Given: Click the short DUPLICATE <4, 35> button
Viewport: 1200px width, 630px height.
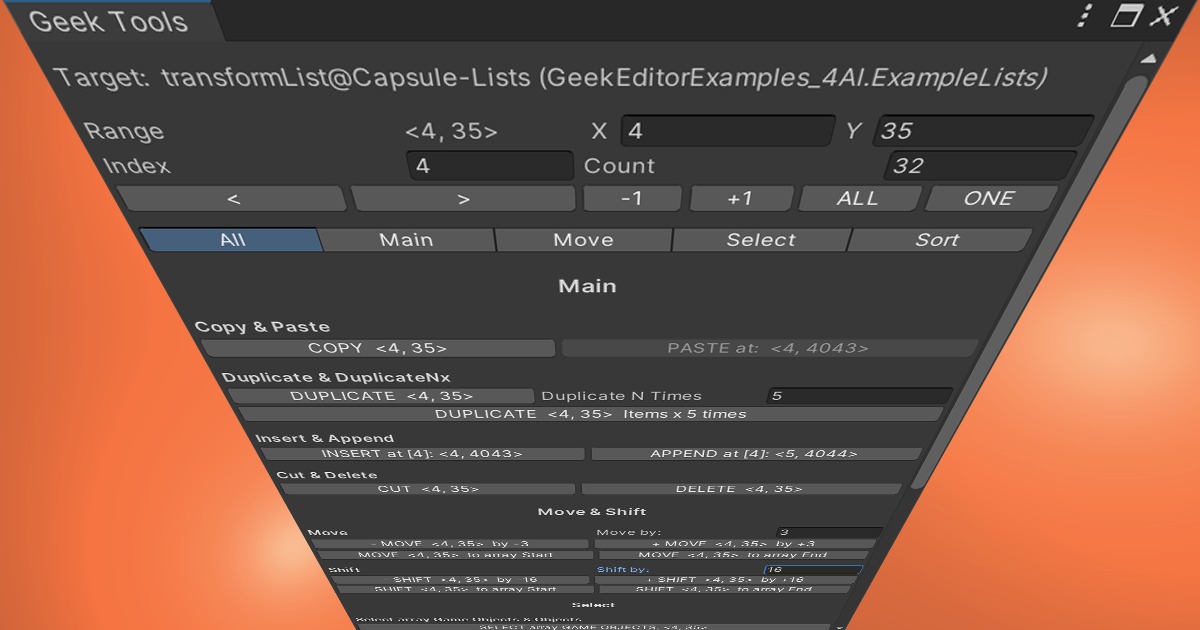Looking at the screenshot, I should point(381,396).
